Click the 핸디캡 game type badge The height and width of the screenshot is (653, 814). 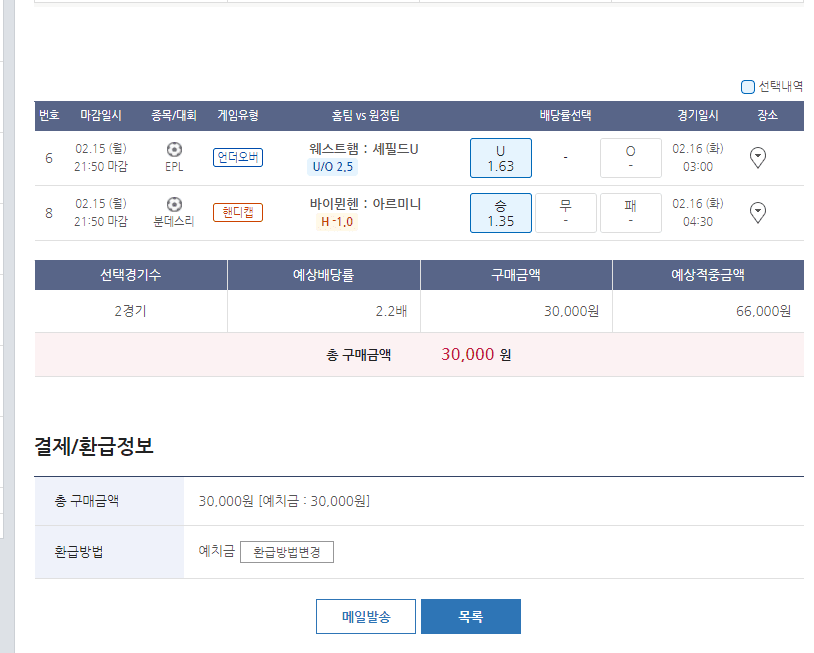click(238, 212)
